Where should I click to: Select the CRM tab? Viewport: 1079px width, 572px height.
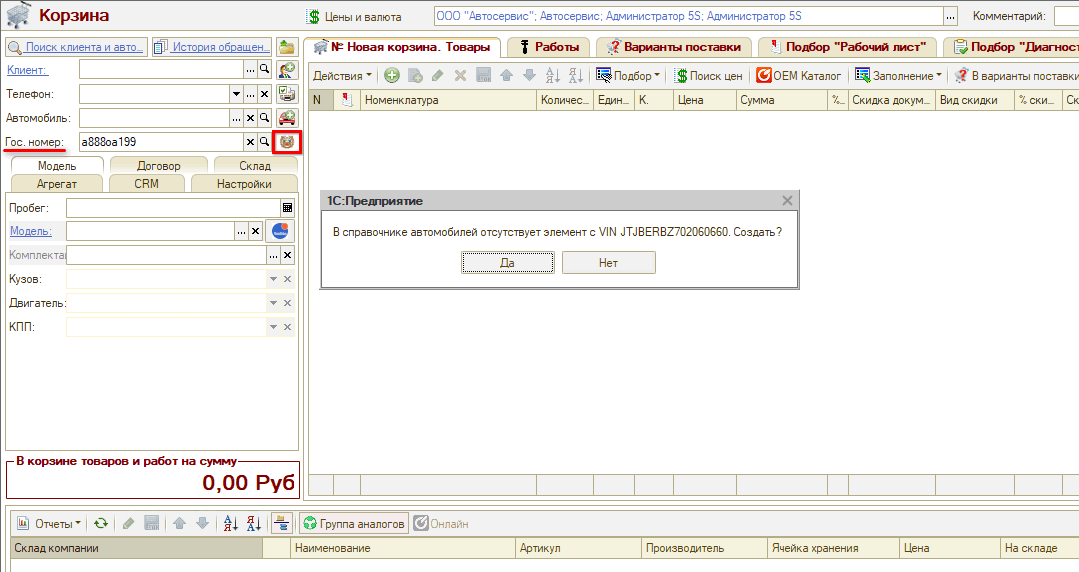[146, 184]
